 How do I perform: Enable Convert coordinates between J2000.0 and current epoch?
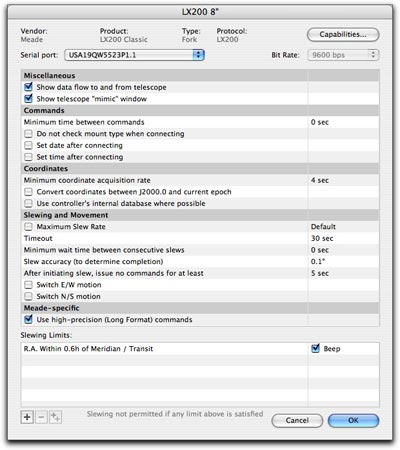coord(28,192)
